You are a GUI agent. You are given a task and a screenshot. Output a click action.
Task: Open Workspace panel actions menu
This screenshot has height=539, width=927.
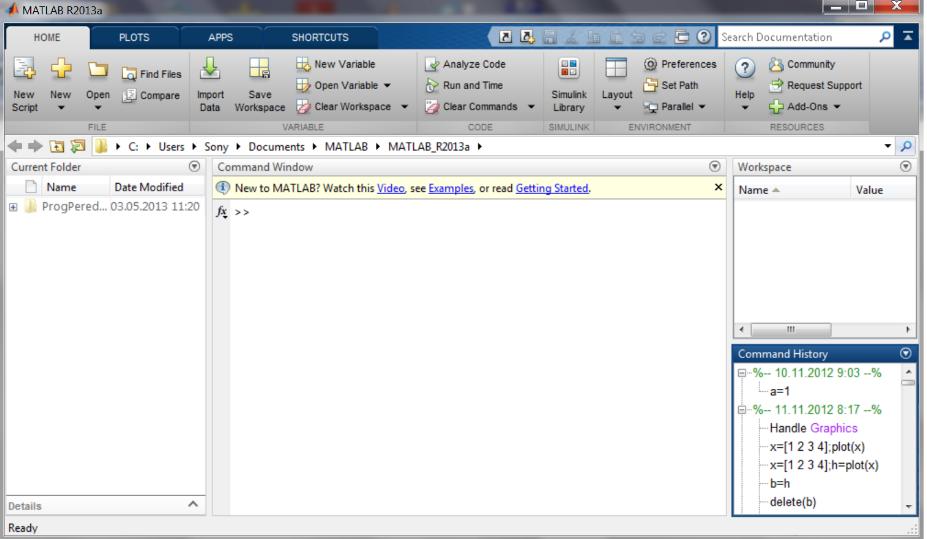tap(905, 167)
